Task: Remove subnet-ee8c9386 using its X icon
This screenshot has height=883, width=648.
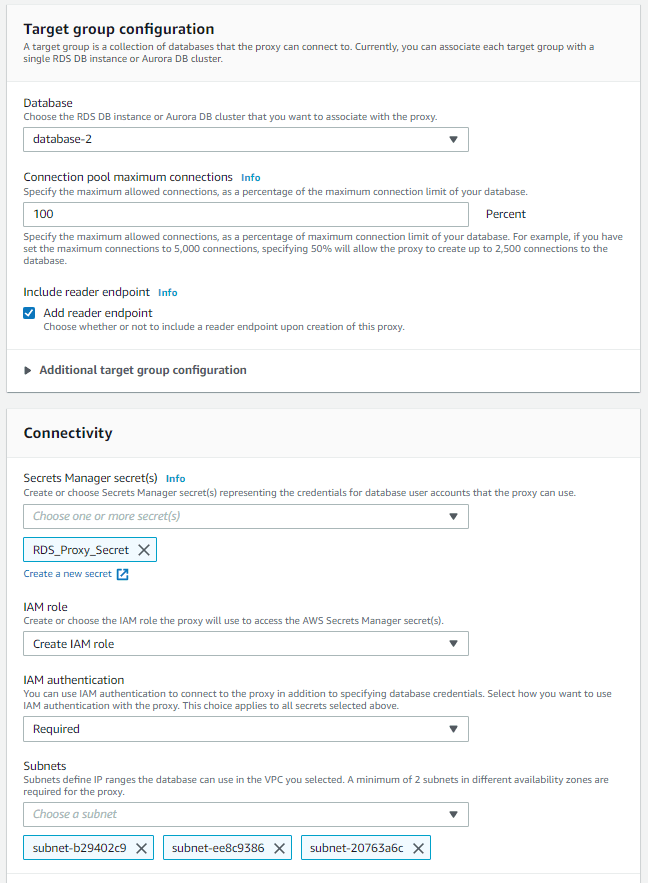Action: coord(279,848)
